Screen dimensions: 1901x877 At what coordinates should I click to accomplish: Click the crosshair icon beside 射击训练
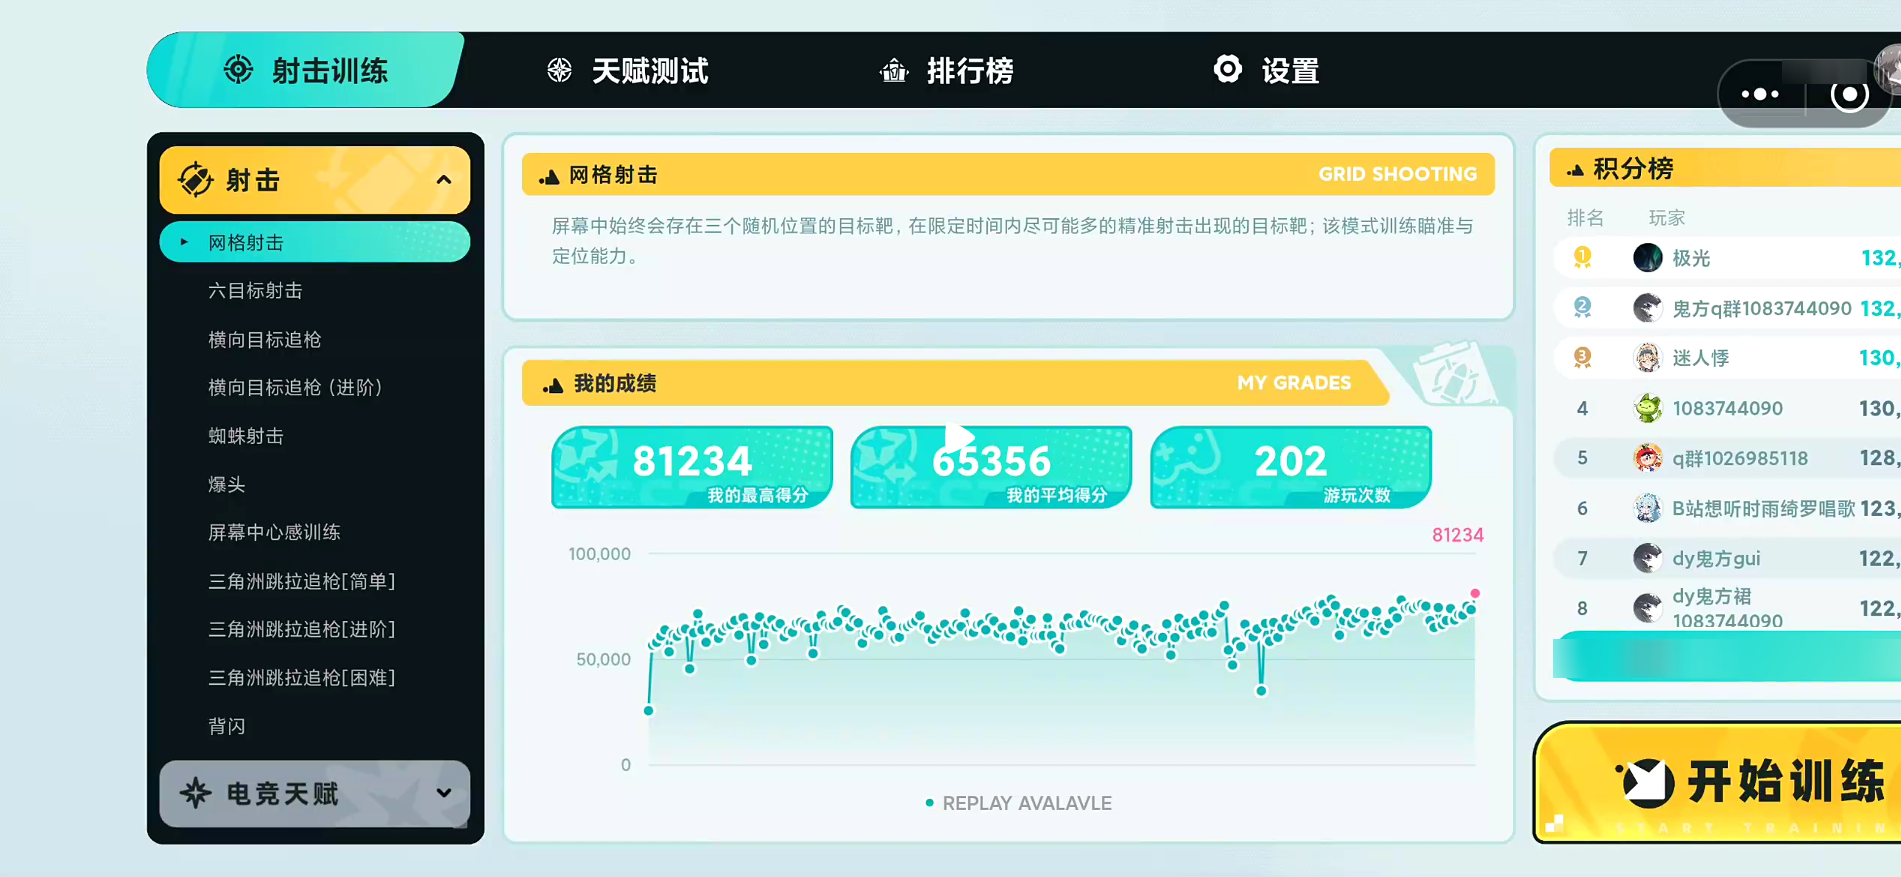(x=238, y=70)
